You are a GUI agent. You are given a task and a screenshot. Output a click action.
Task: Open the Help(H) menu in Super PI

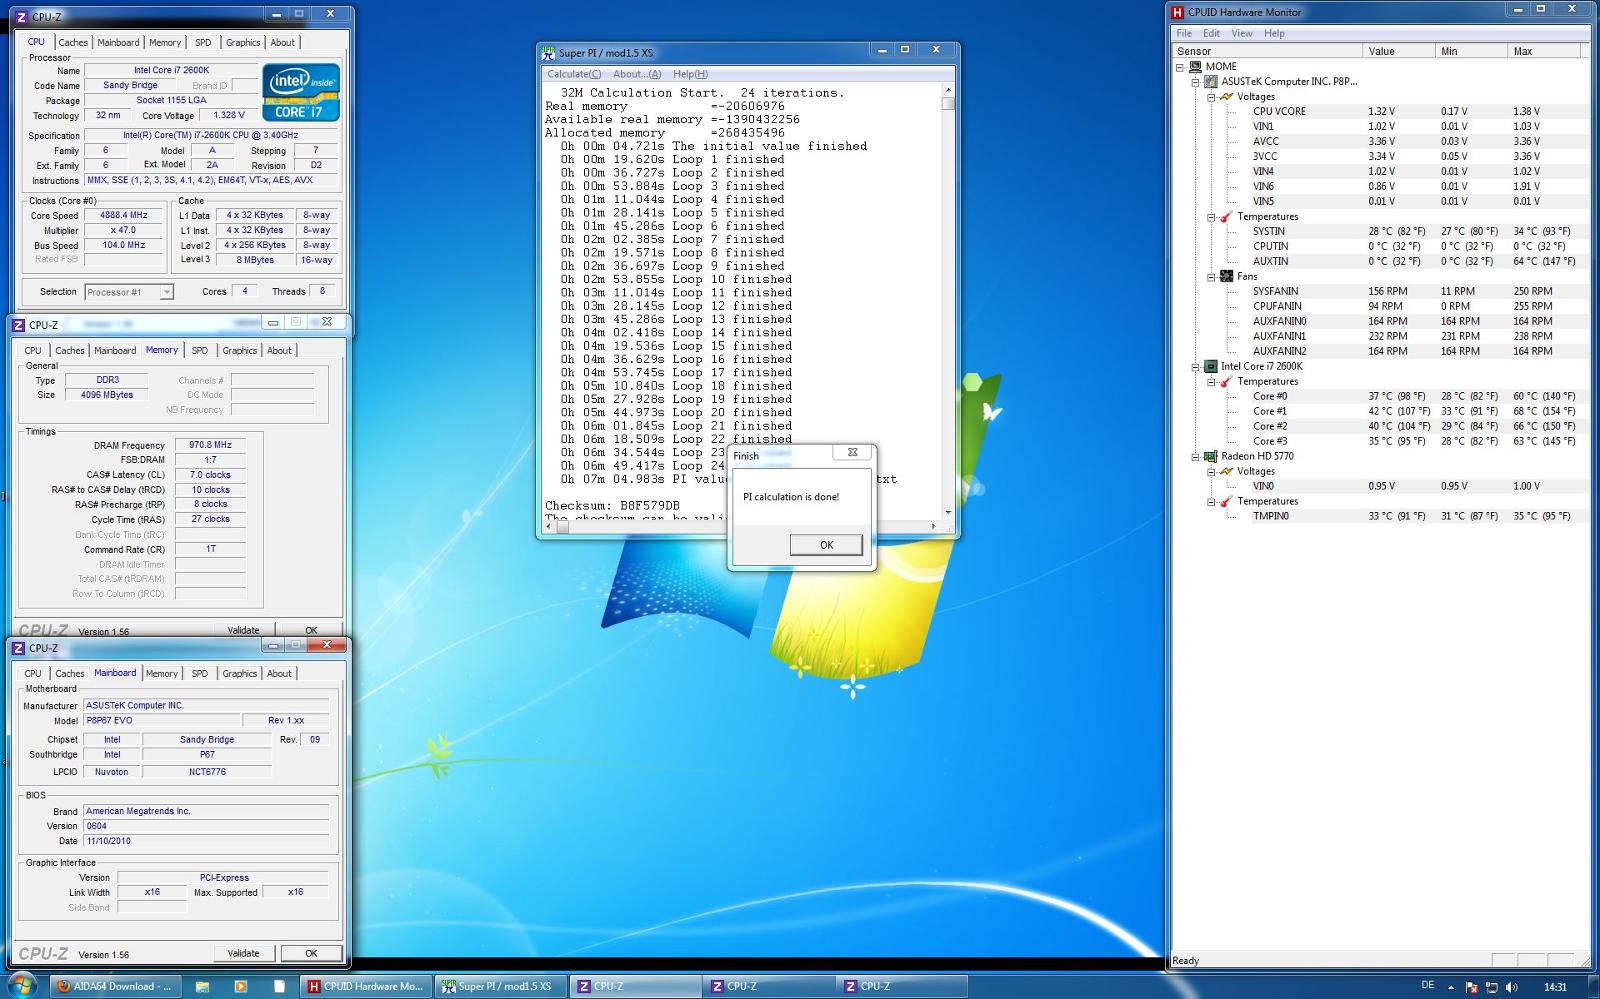click(x=690, y=74)
